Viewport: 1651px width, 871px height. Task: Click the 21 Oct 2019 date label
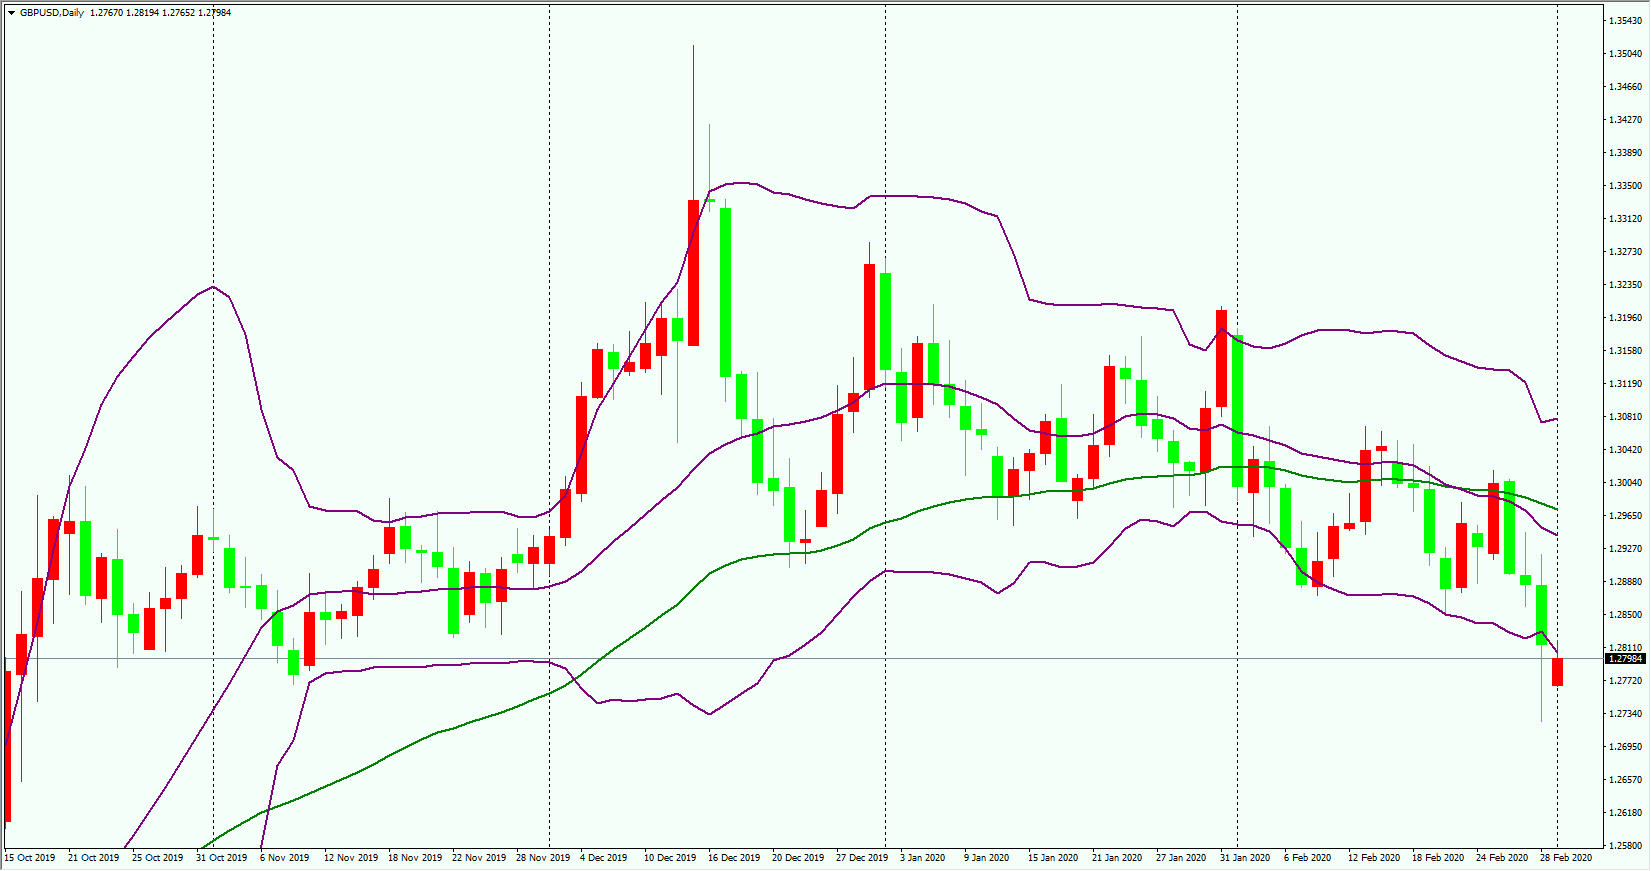(x=94, y=858)
